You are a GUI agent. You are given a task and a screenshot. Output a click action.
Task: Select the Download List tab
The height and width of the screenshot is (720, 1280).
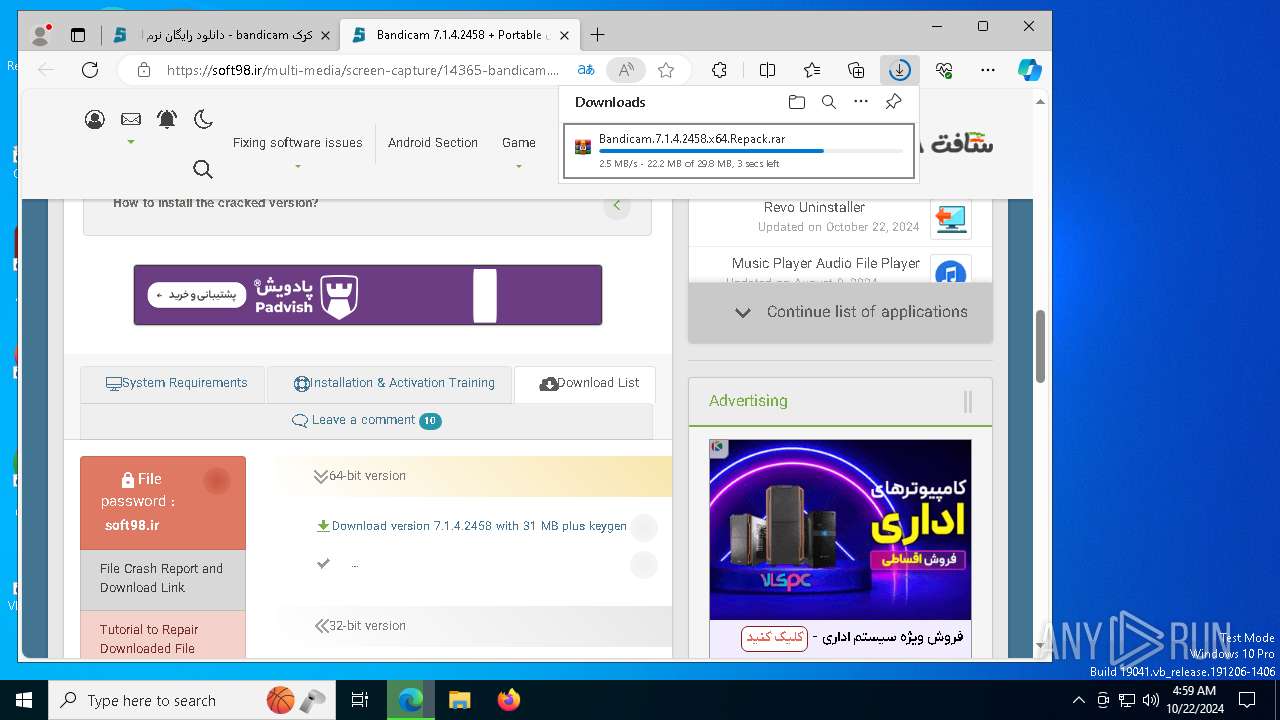tap(585, 384)
